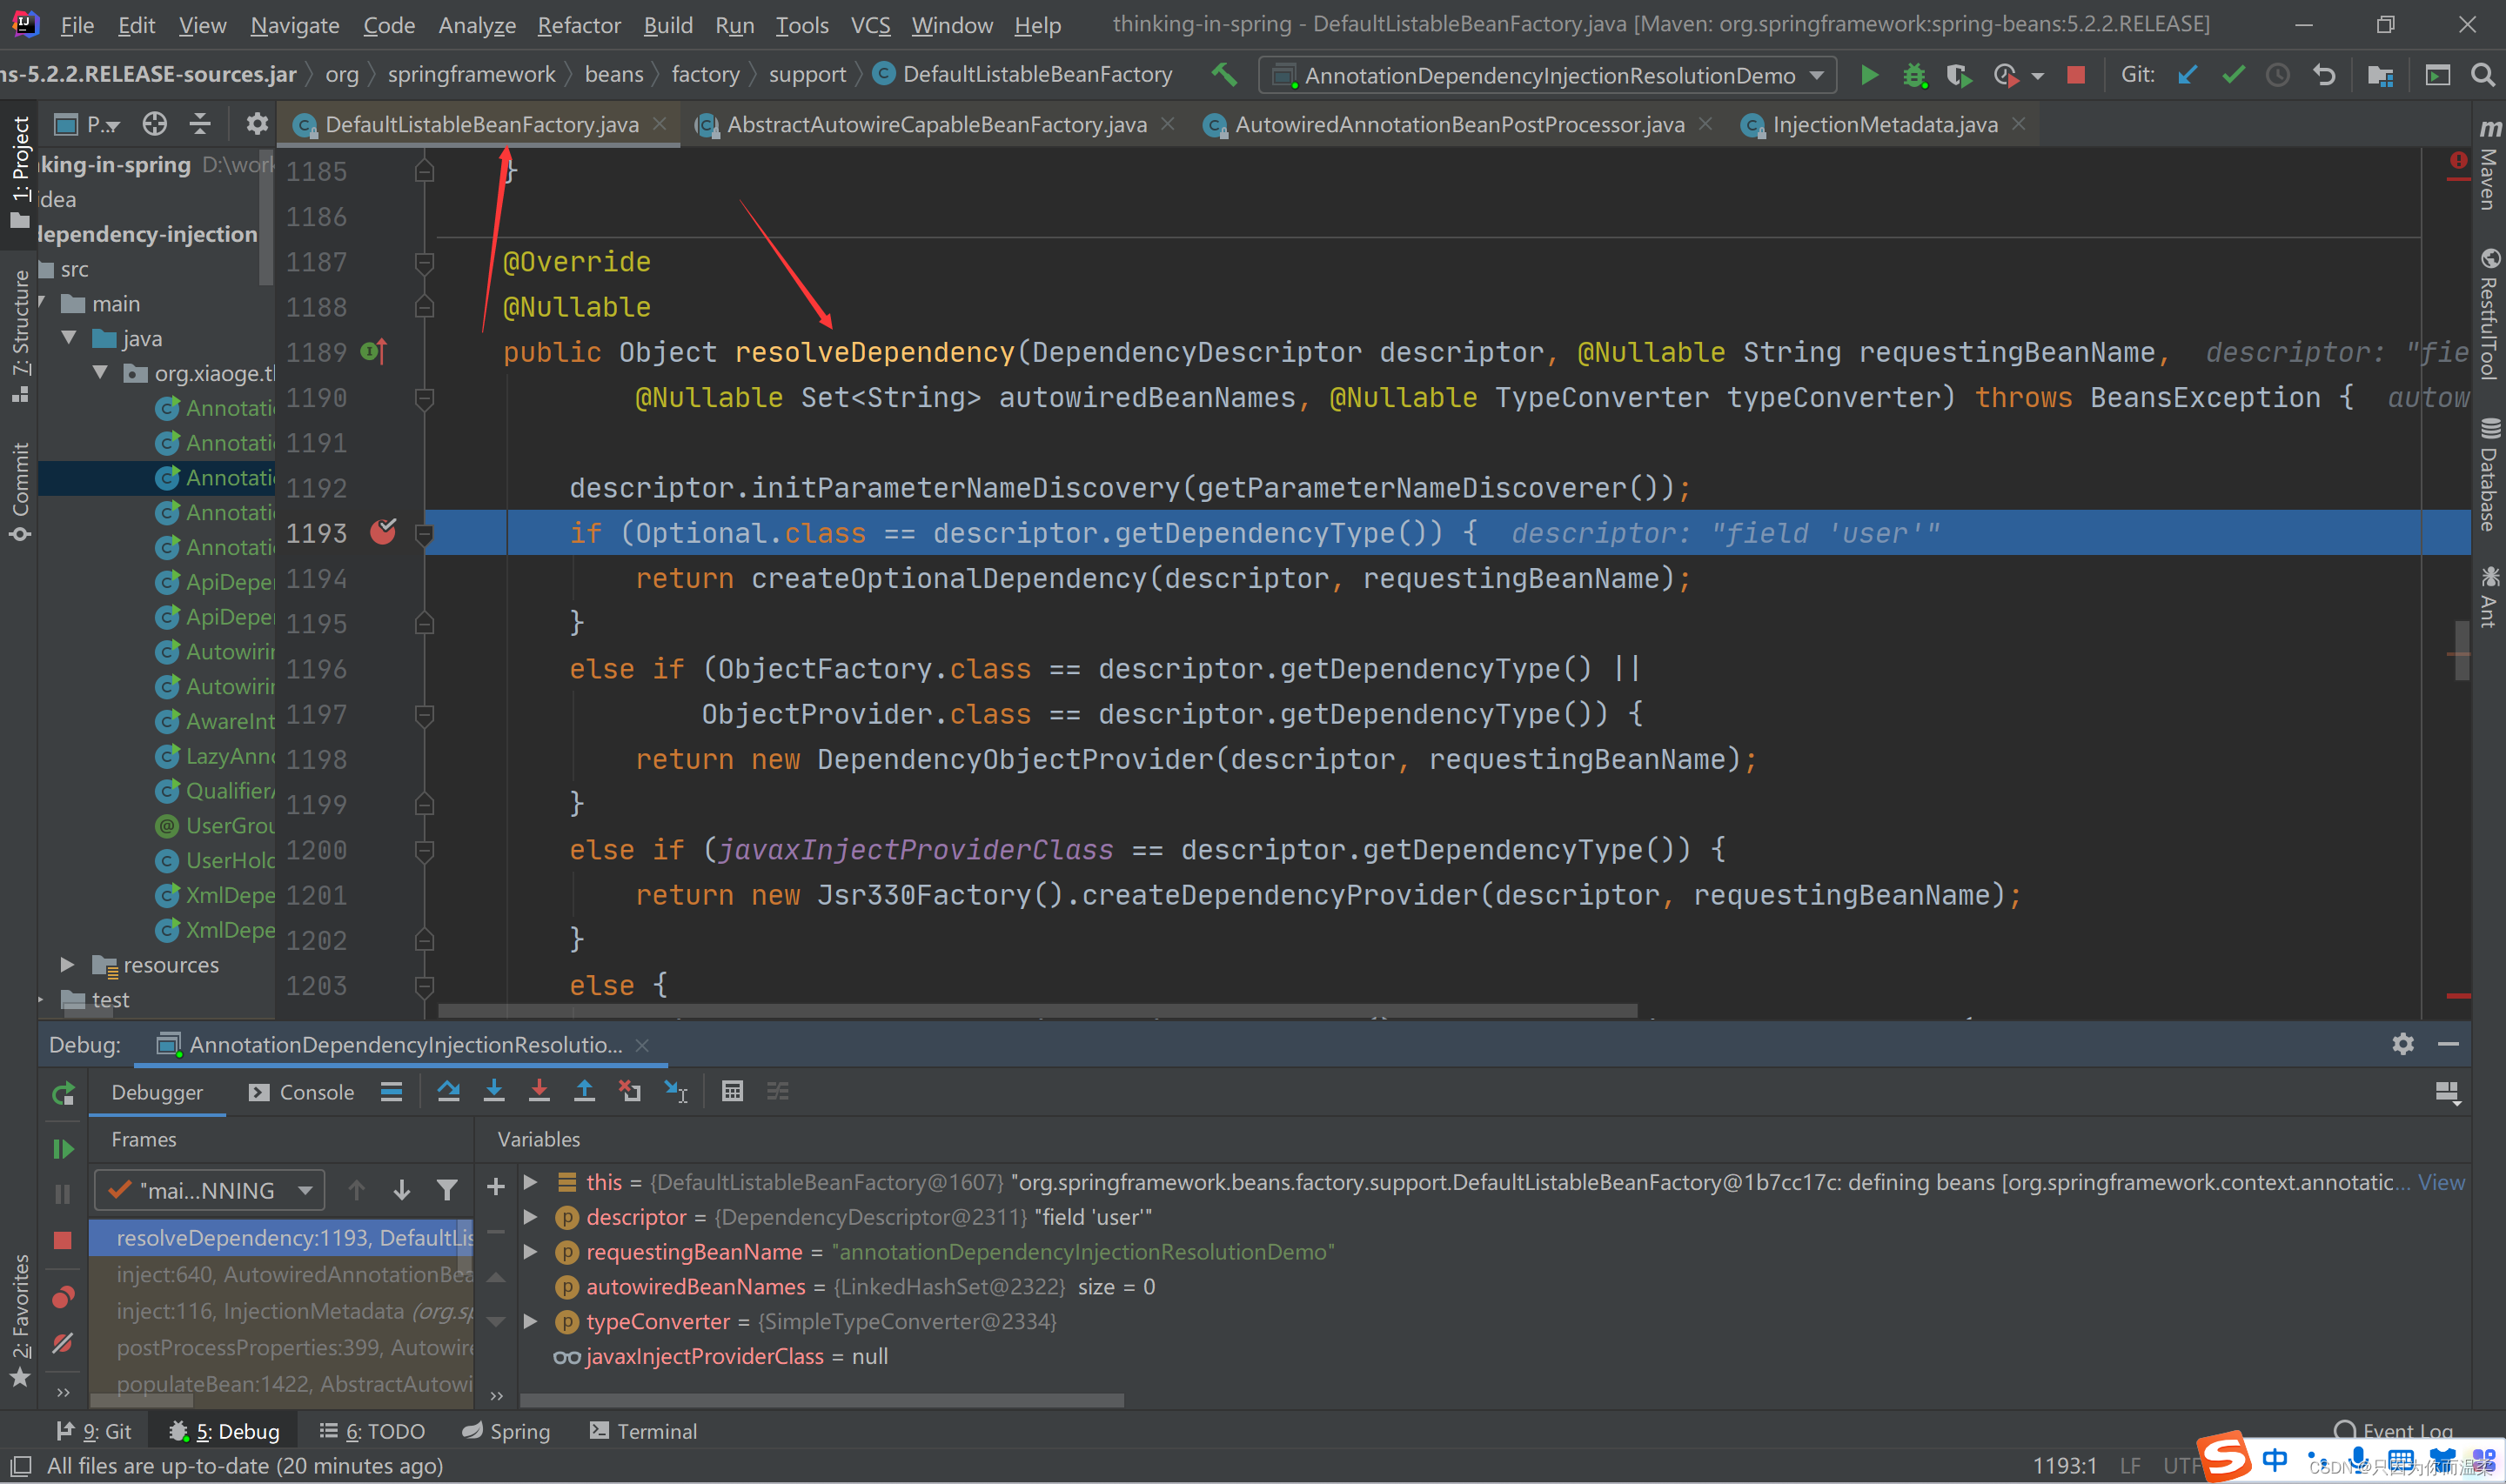The height and width of the screenshot is (1484, 2506).
Task: Click the AnnotationDependencyInjectionResolutio... run config dropdown
Action: pyautogui.click(x=1548, y=74)
